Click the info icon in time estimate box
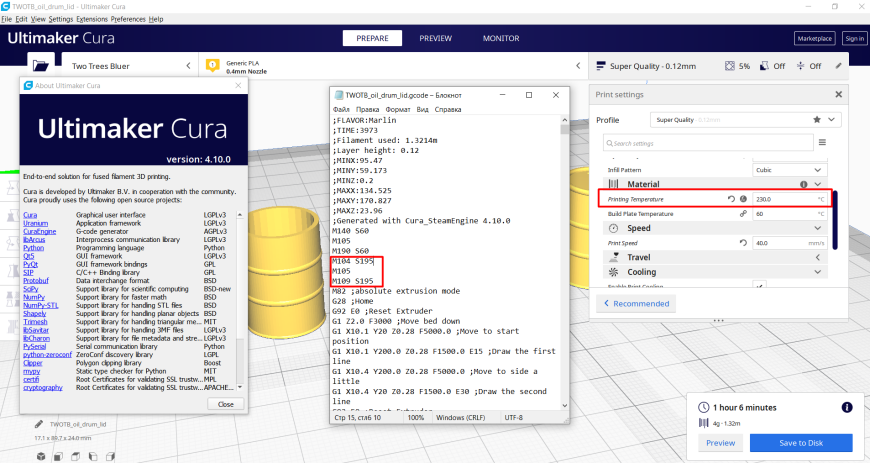 [847, 407]
